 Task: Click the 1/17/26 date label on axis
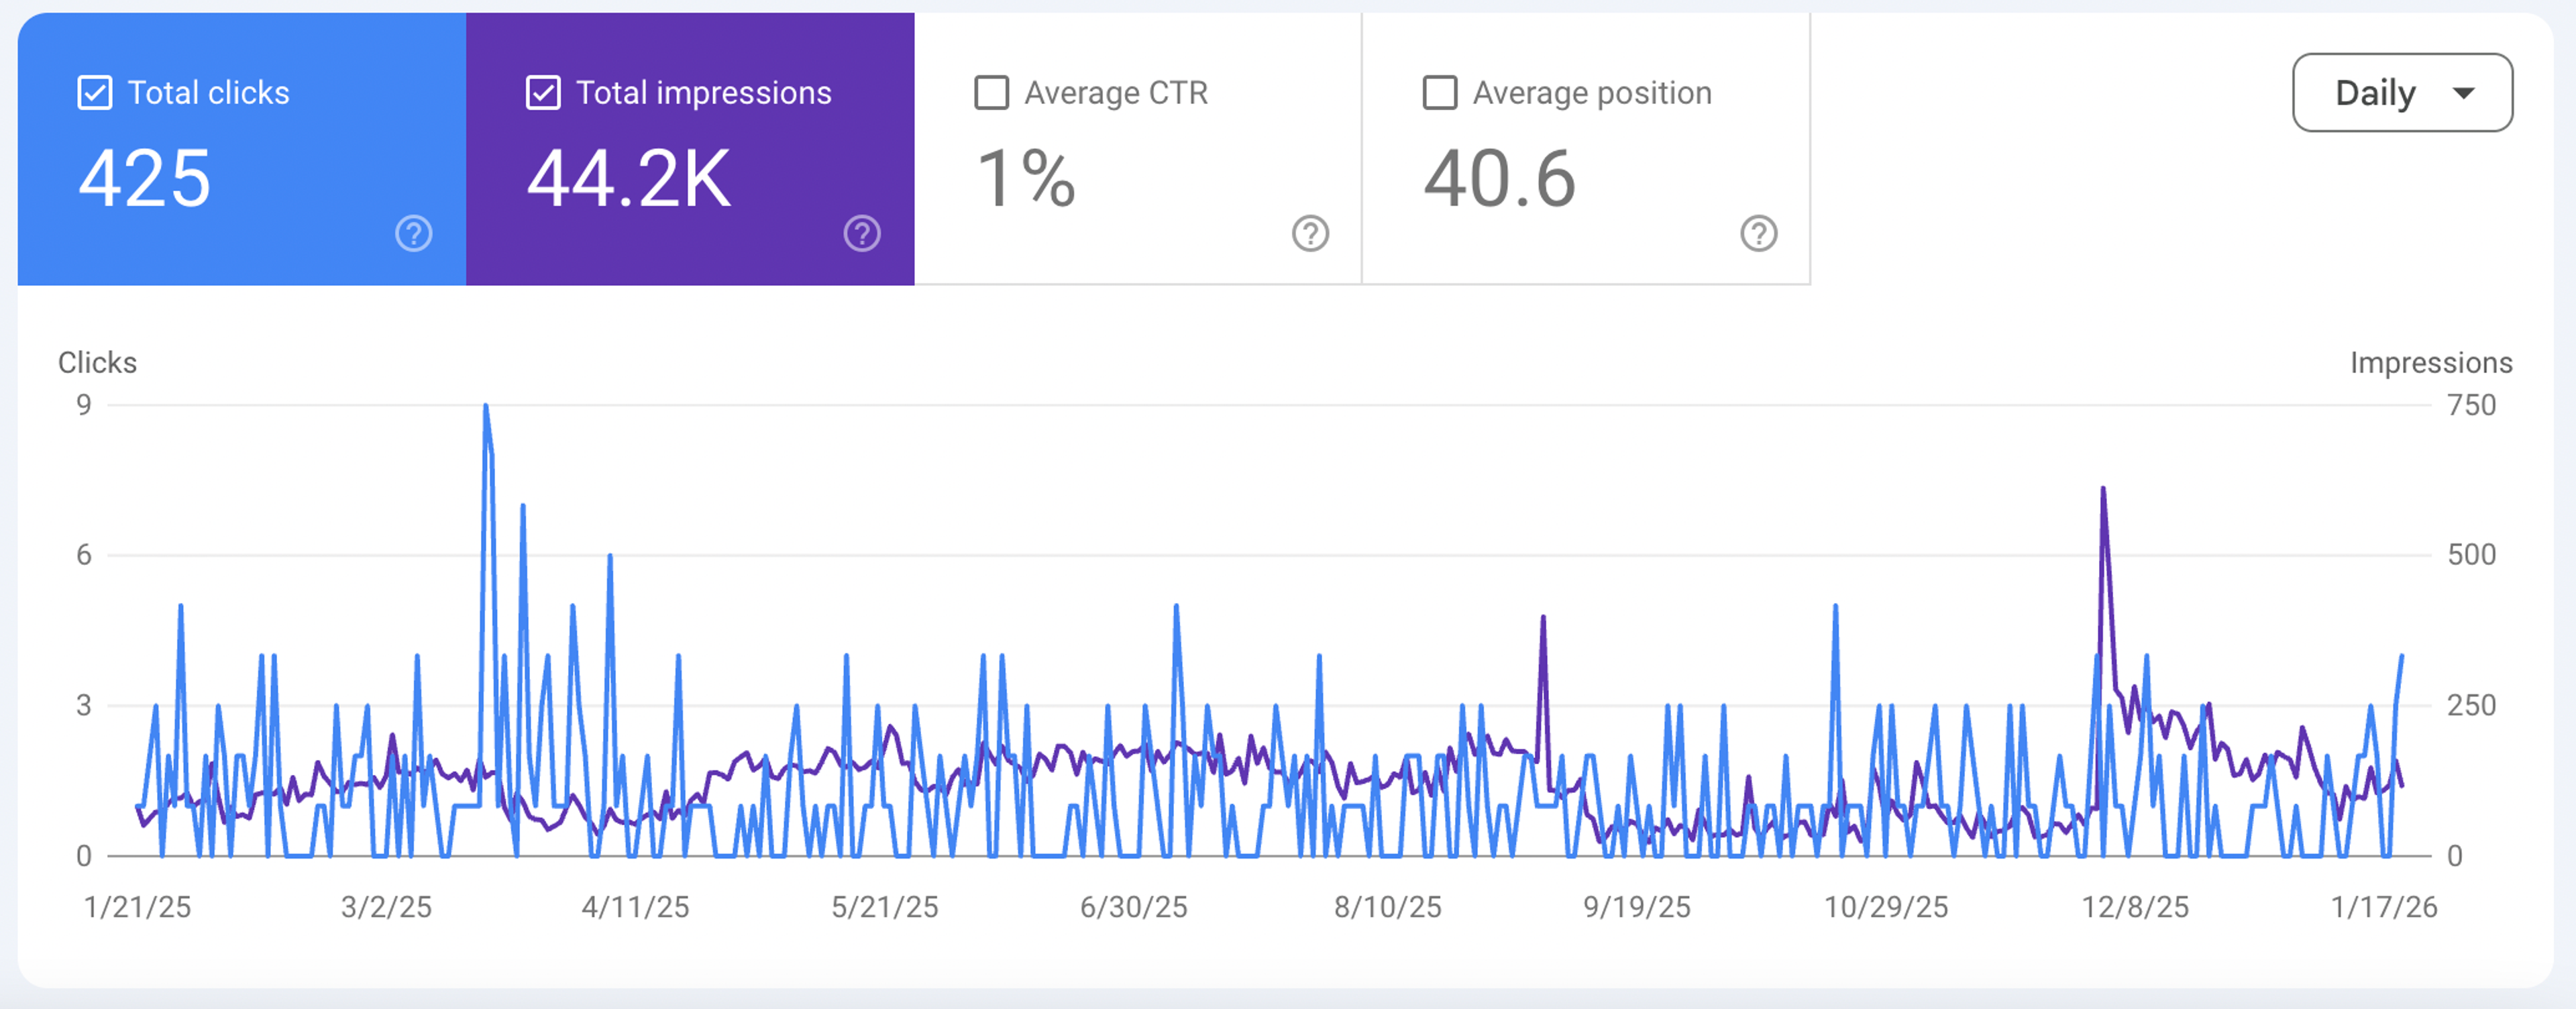click(x=2384, y=907)
